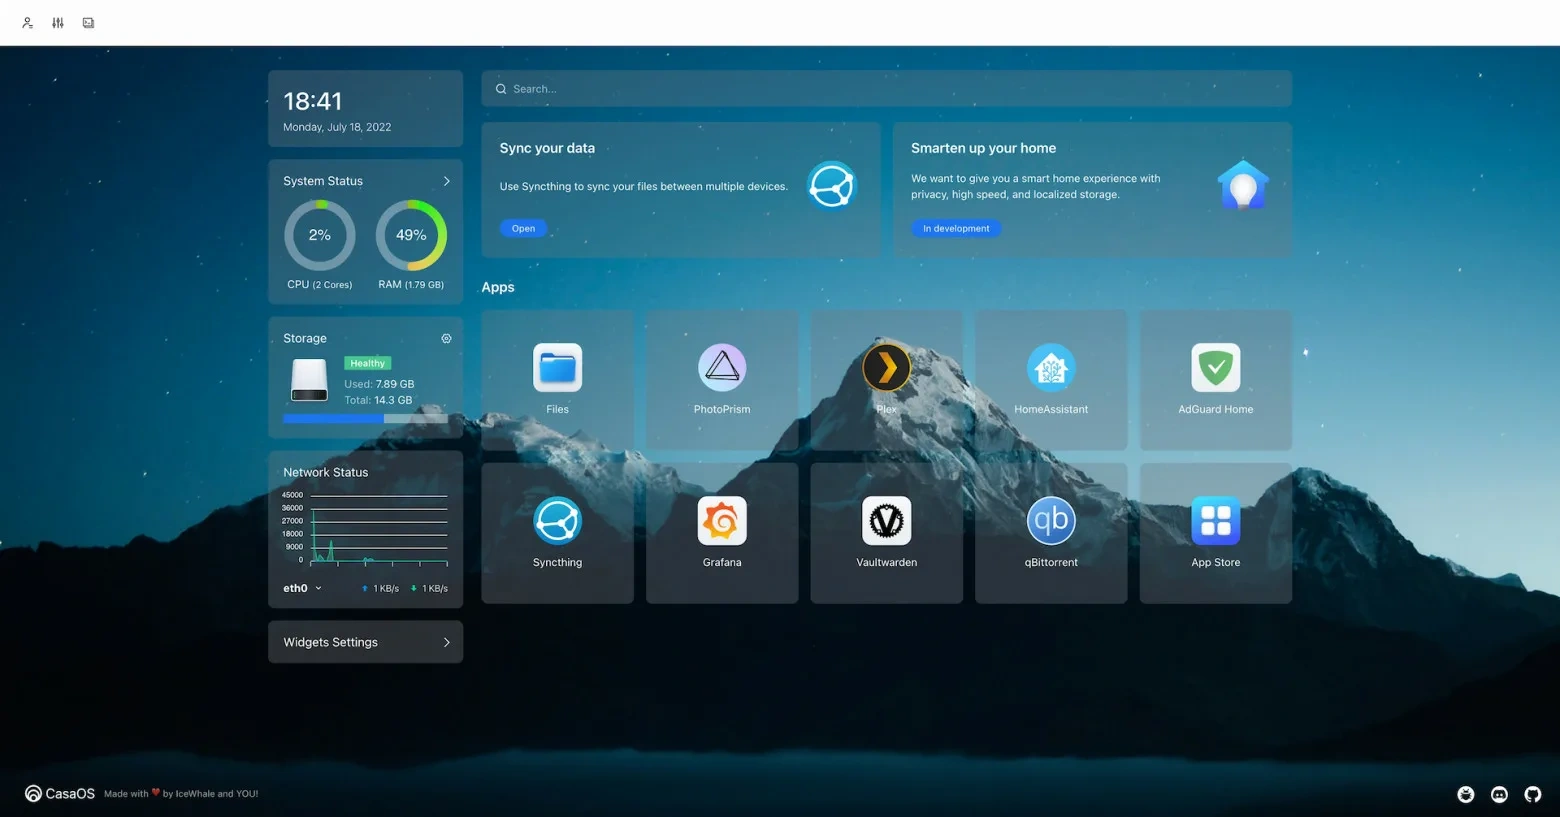1560x817 pixels.
Task: Click the Open button for Syncthing
Action: 523,229
